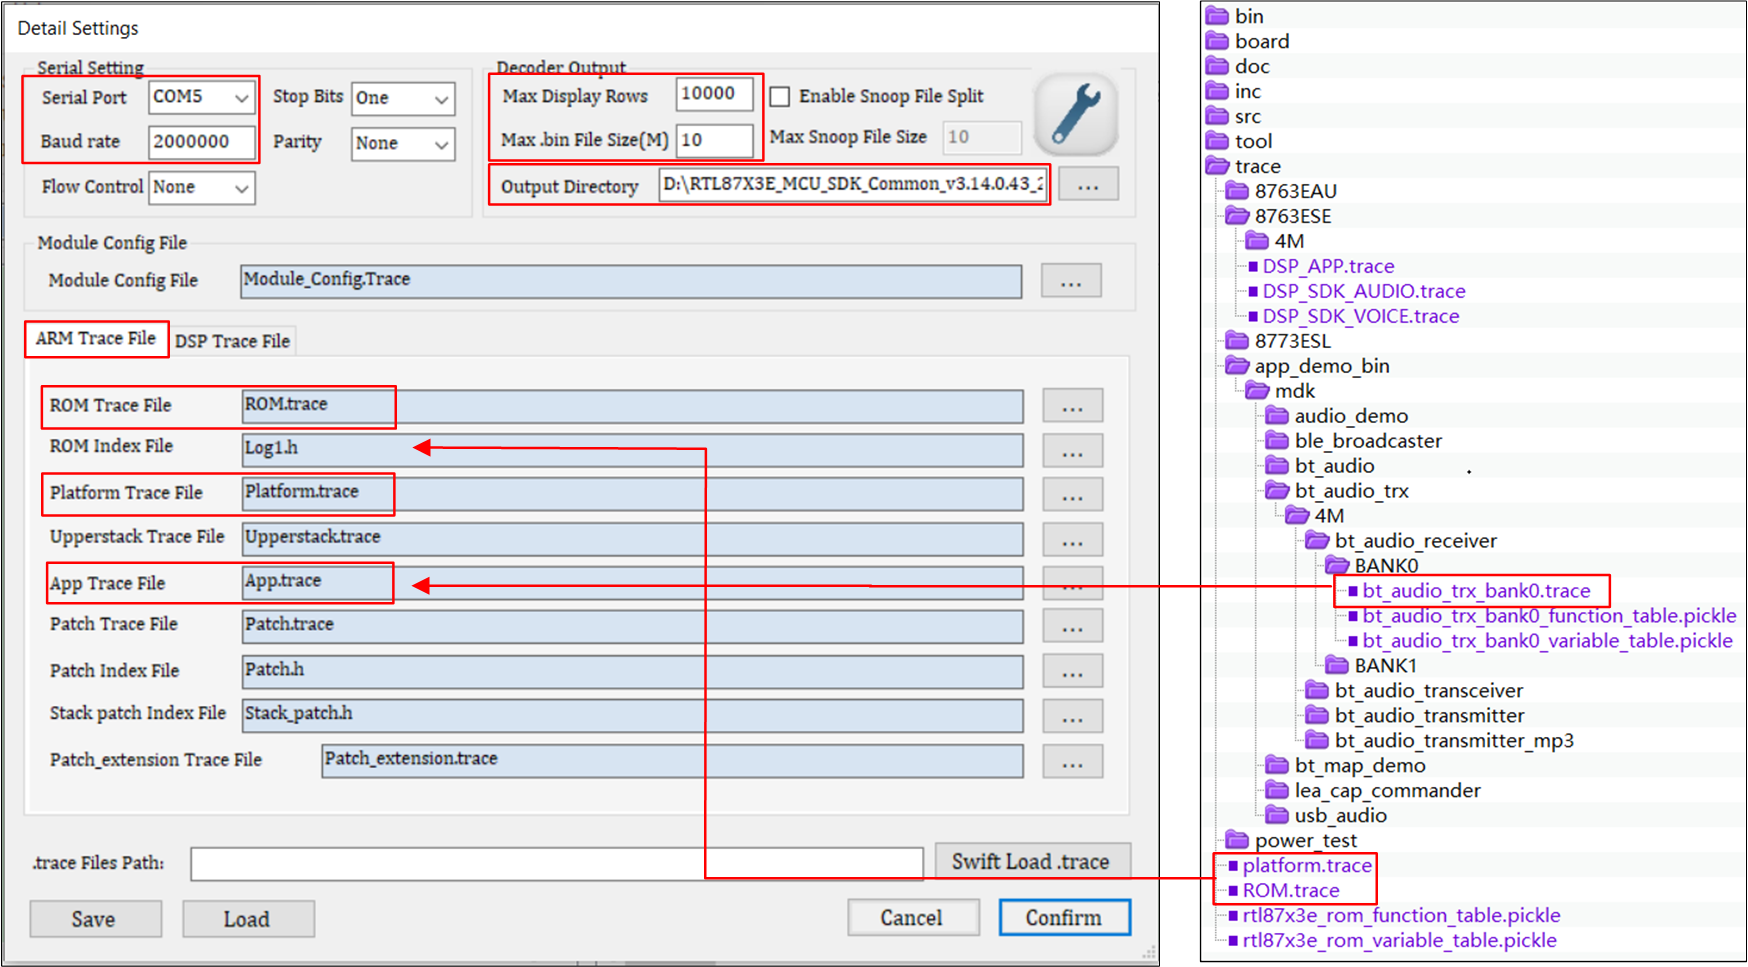
Task: Click the DSP_APP.trace file entry
Action: (x=1327, y=266)
